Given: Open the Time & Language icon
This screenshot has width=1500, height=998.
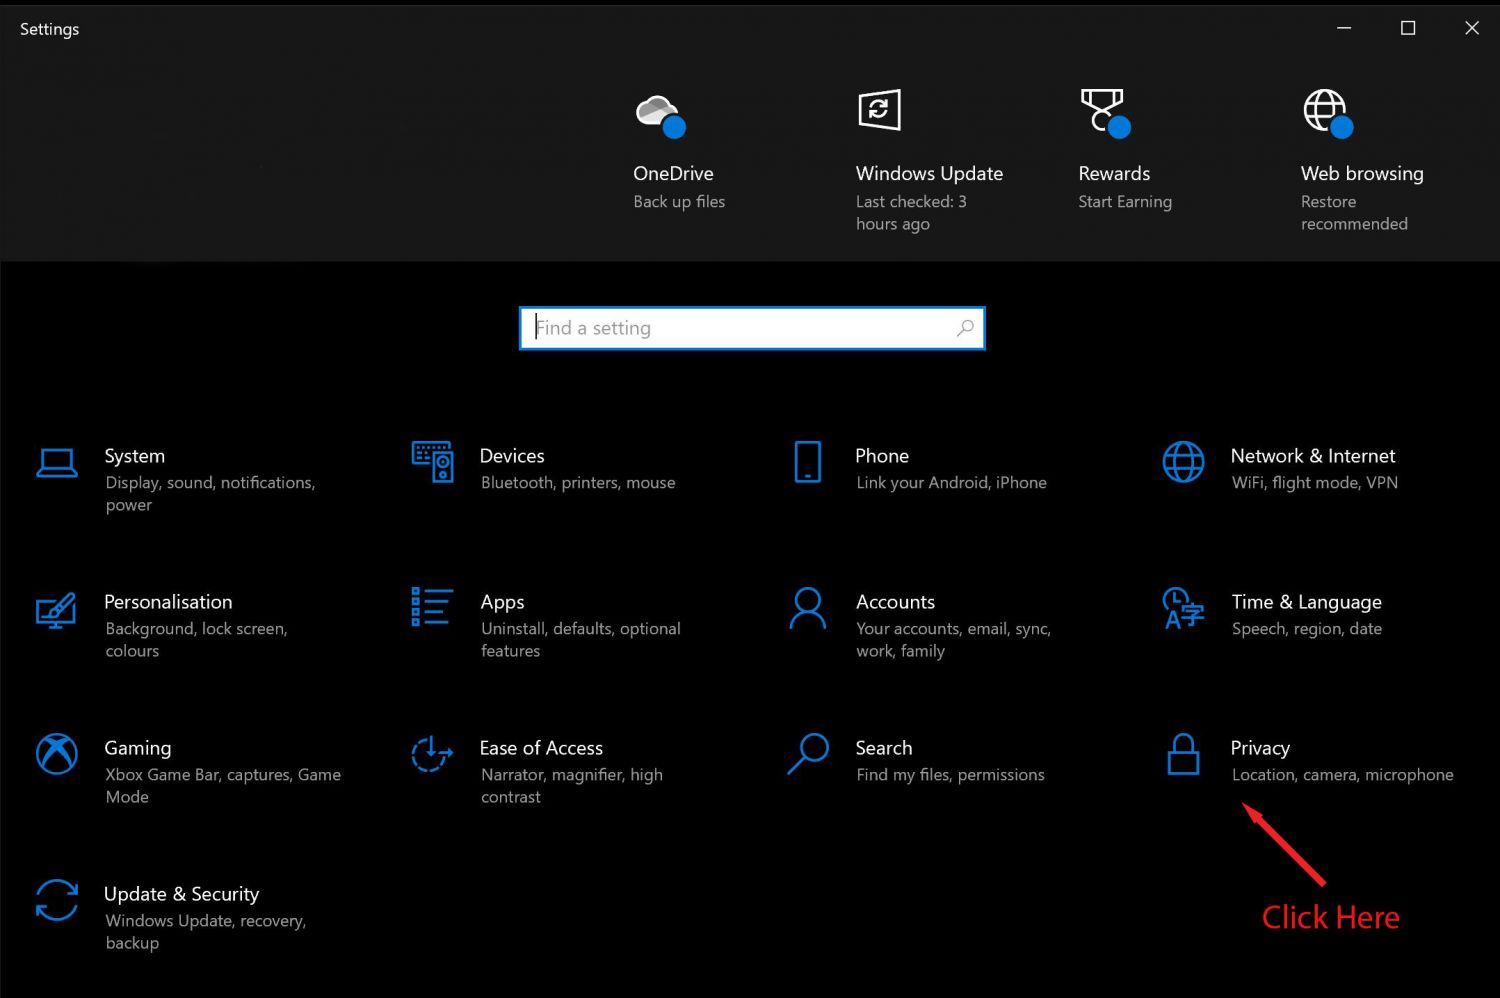Looking at the screenshot, I should click(x=1183, y=608).
